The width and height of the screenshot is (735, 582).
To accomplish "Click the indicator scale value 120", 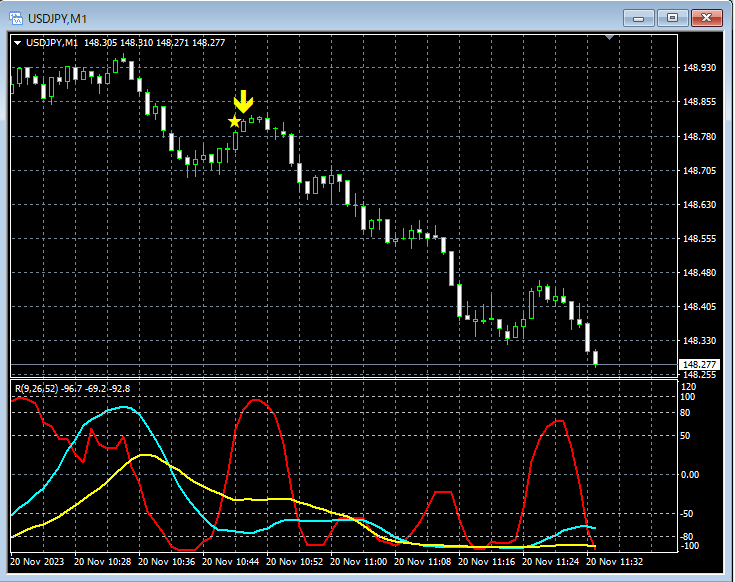I will (689, 387).
